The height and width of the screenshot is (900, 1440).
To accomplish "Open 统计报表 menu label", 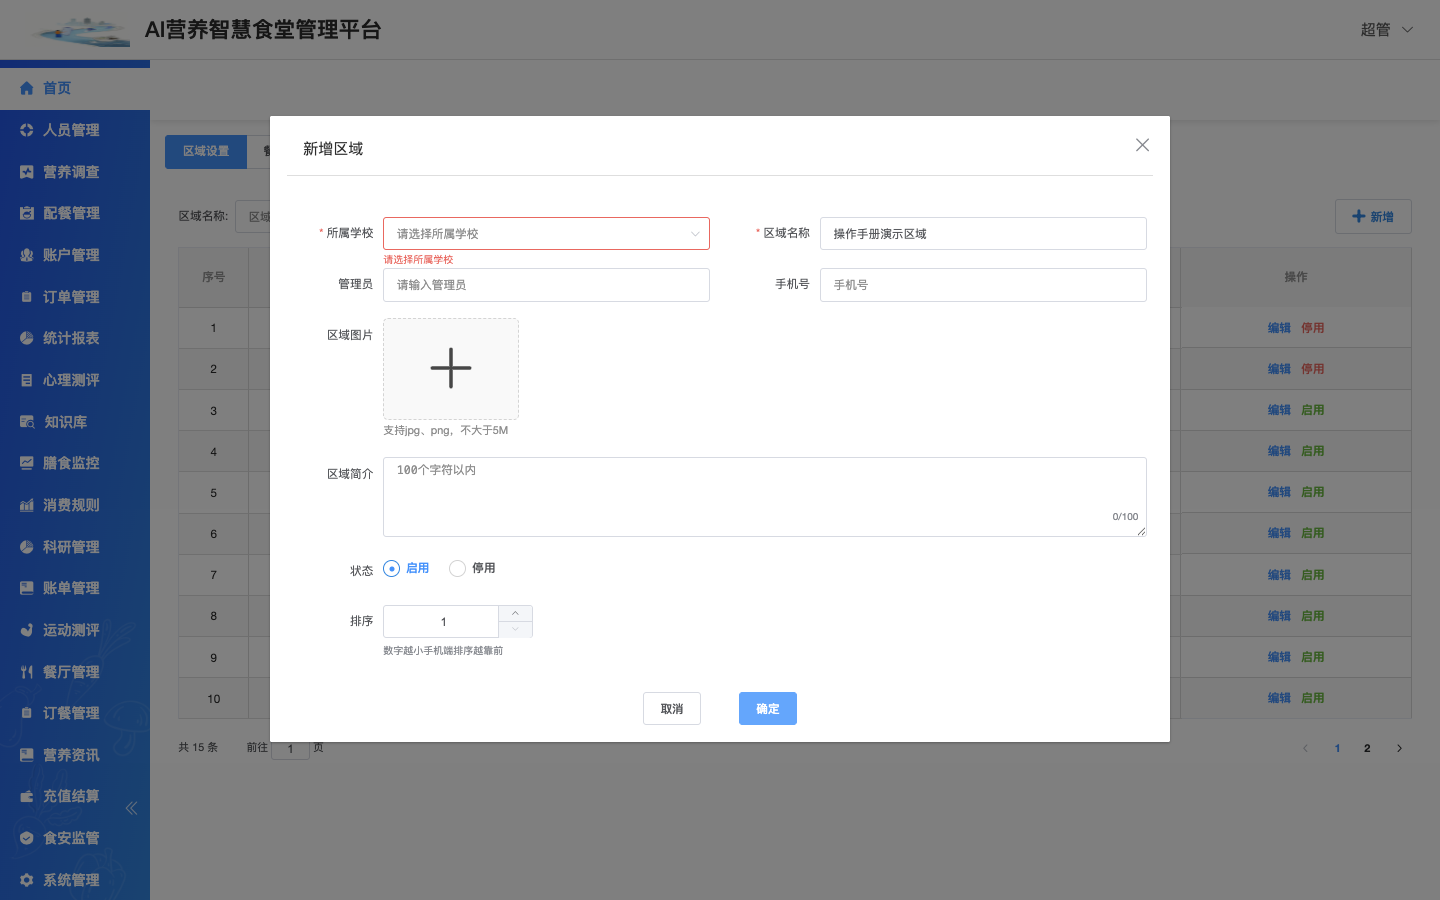I will point(71,338).
